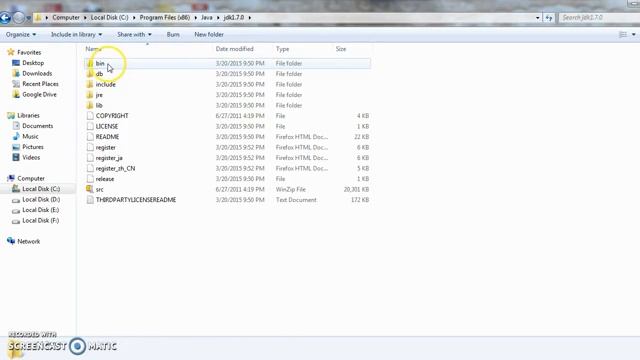Screen dimensions: 640x360
Task: Select the jre folder icon
Action: [x=90, y=95]
